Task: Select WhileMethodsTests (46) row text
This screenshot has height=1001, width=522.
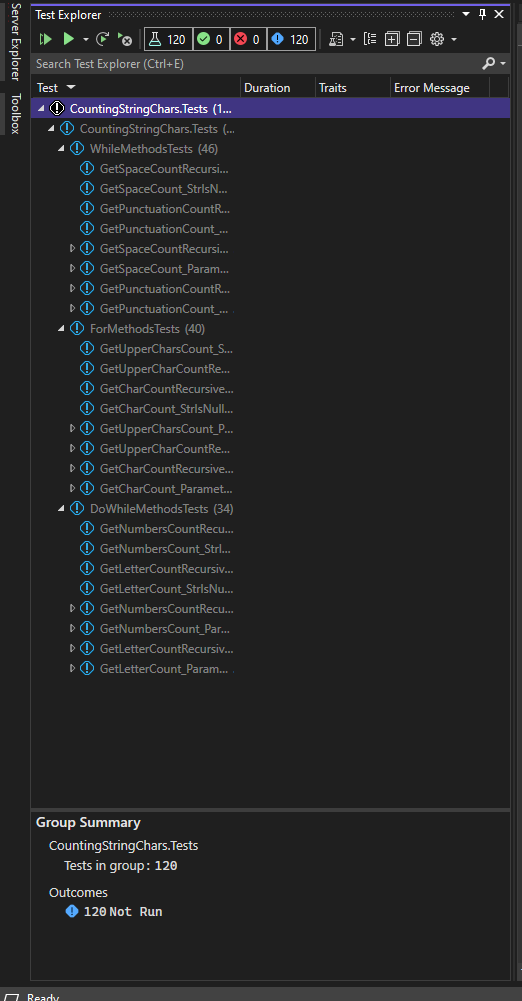Action: (154, 149)
